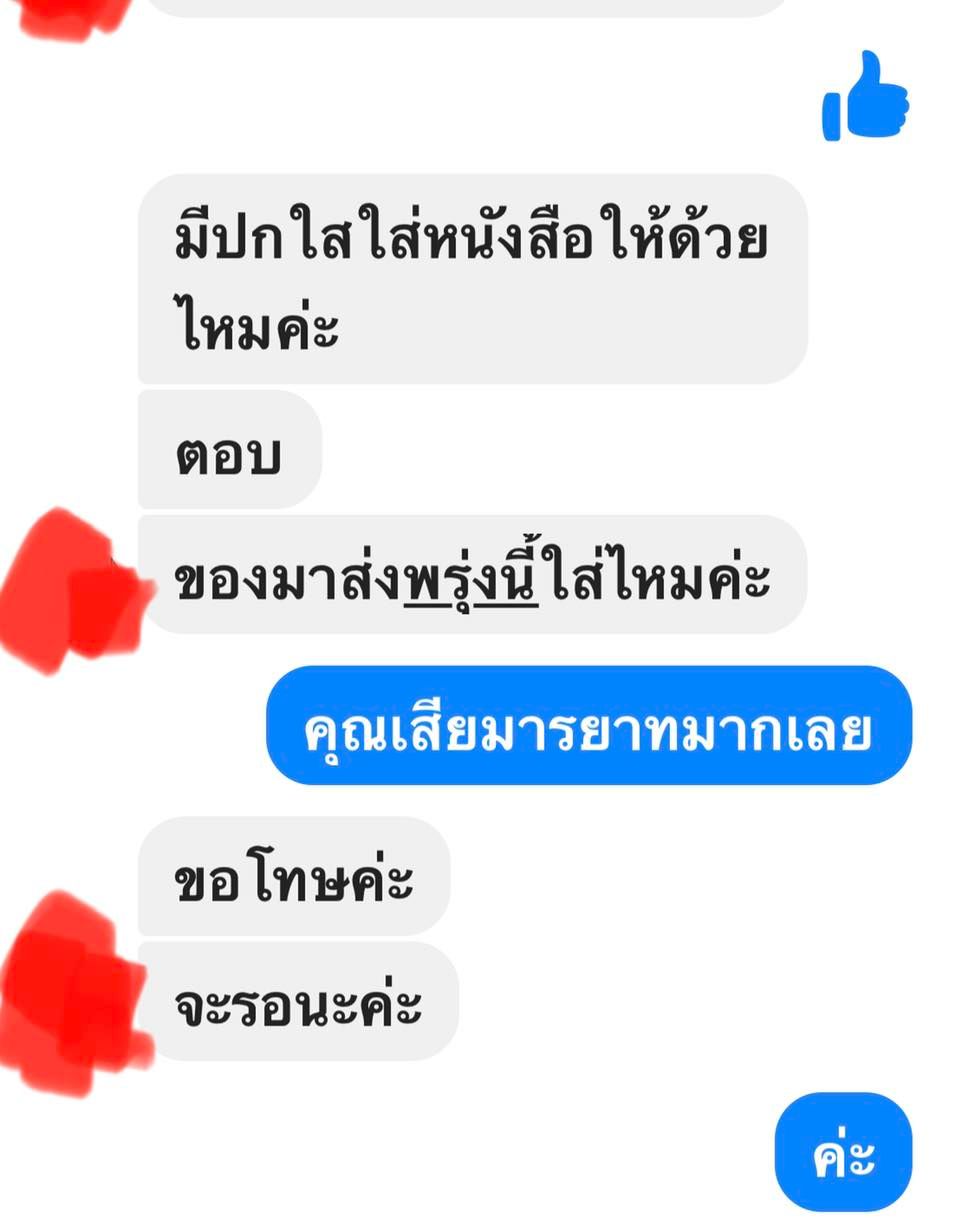
Task: Click ใส่ไหมค่ะ after the underlined word
Action: coord(655,577)
